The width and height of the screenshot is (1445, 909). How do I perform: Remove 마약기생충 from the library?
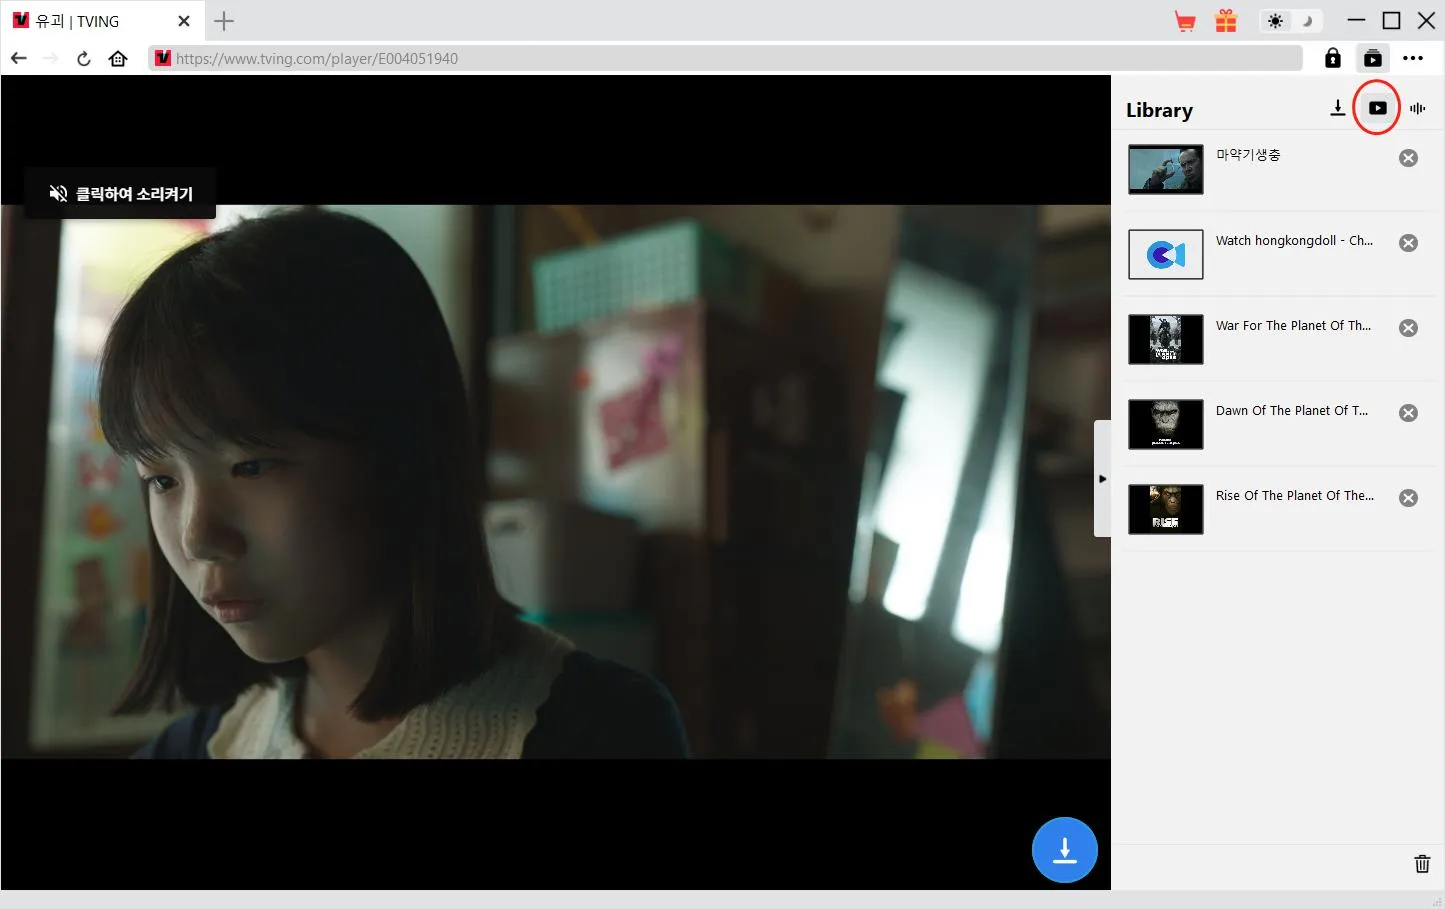[x=1408, y=158]
